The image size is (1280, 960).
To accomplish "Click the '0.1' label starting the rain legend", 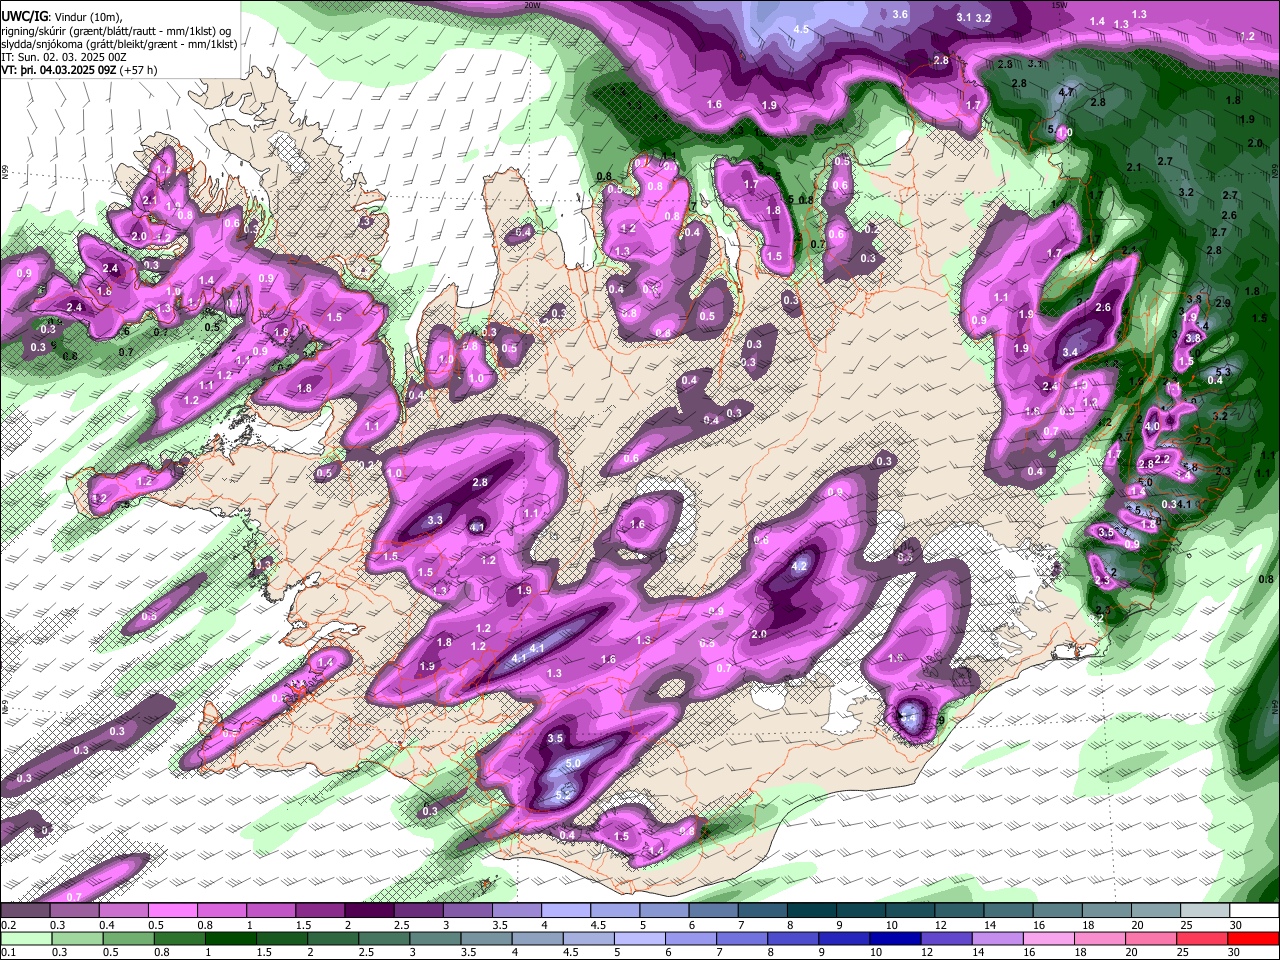I will coord(7,952).
